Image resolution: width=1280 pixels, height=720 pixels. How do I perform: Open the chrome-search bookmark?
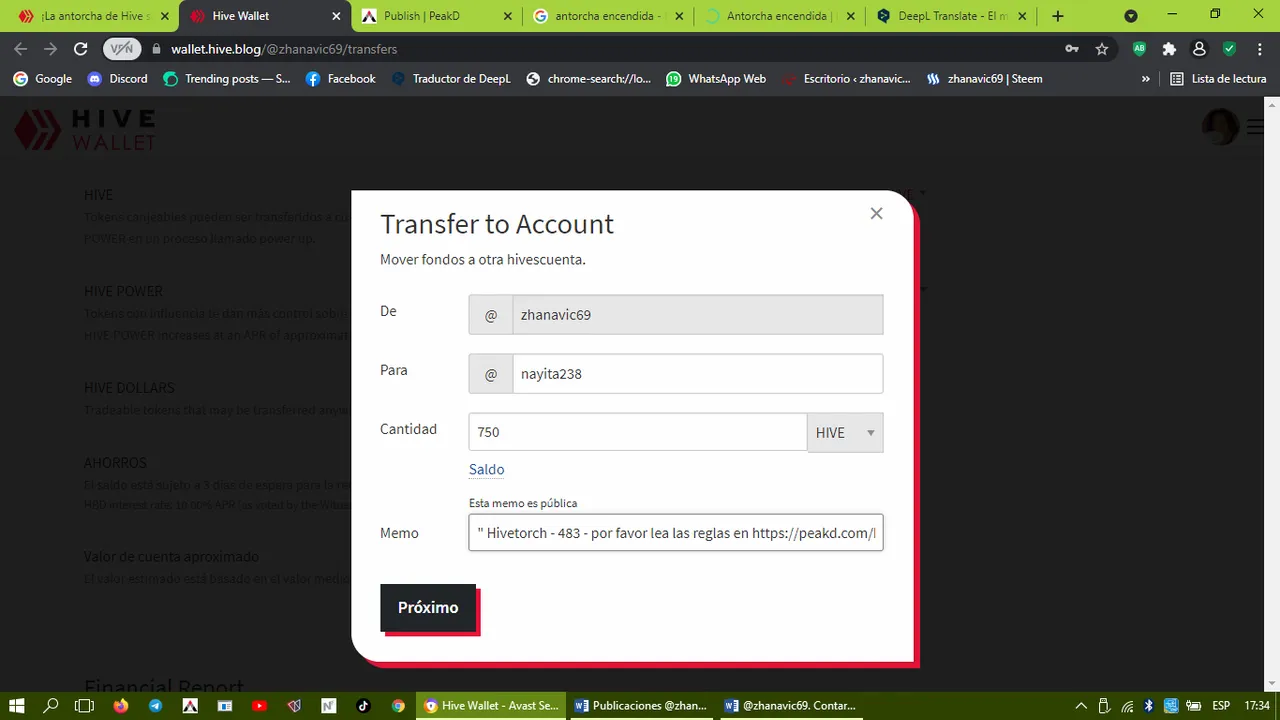click(588, 79)
